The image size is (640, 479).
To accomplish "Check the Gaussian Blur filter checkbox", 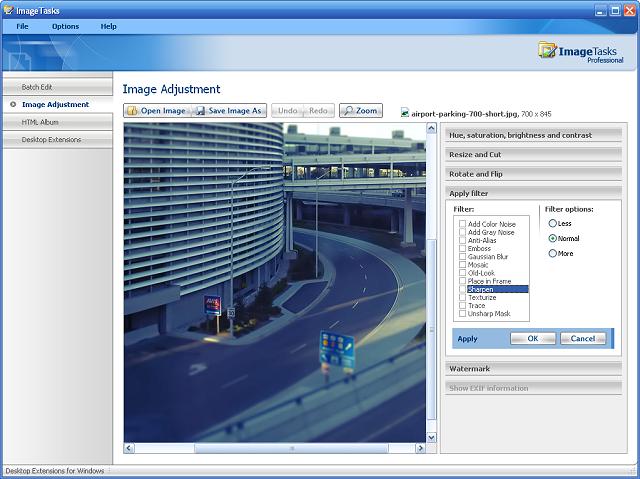I will pos(462,257).
